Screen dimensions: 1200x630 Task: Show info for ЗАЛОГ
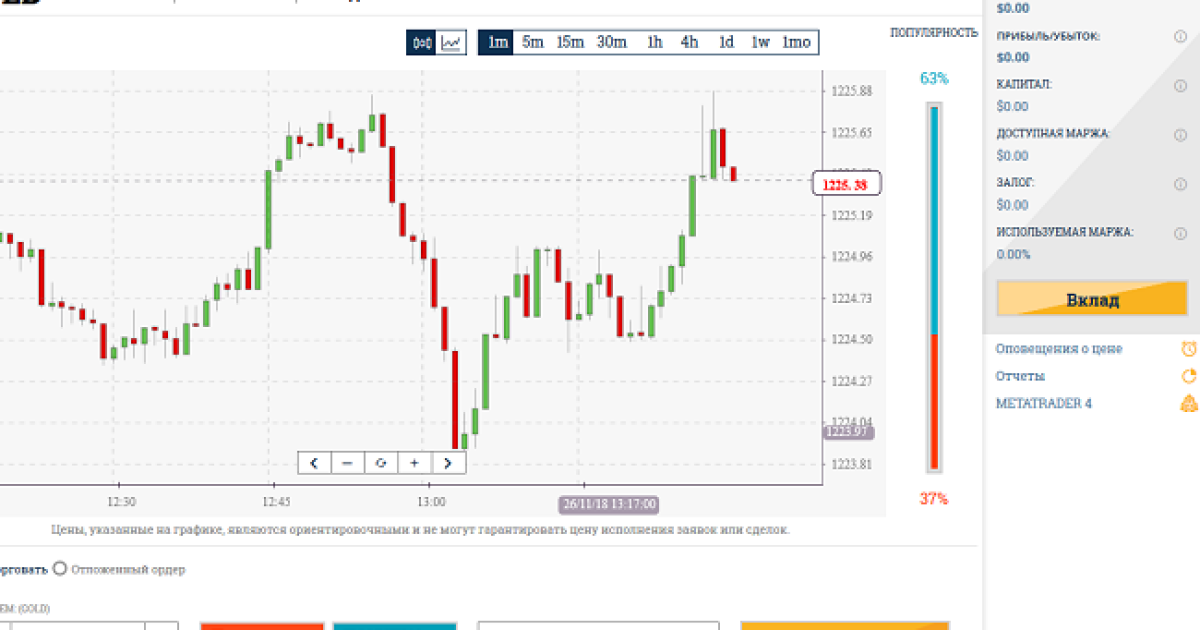pos(1180,184)
